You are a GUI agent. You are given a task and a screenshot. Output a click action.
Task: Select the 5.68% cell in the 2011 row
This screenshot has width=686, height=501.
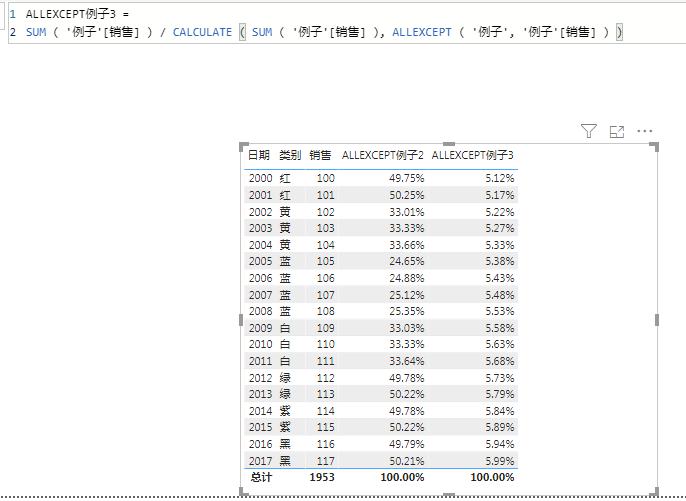[x=499, y=361]
